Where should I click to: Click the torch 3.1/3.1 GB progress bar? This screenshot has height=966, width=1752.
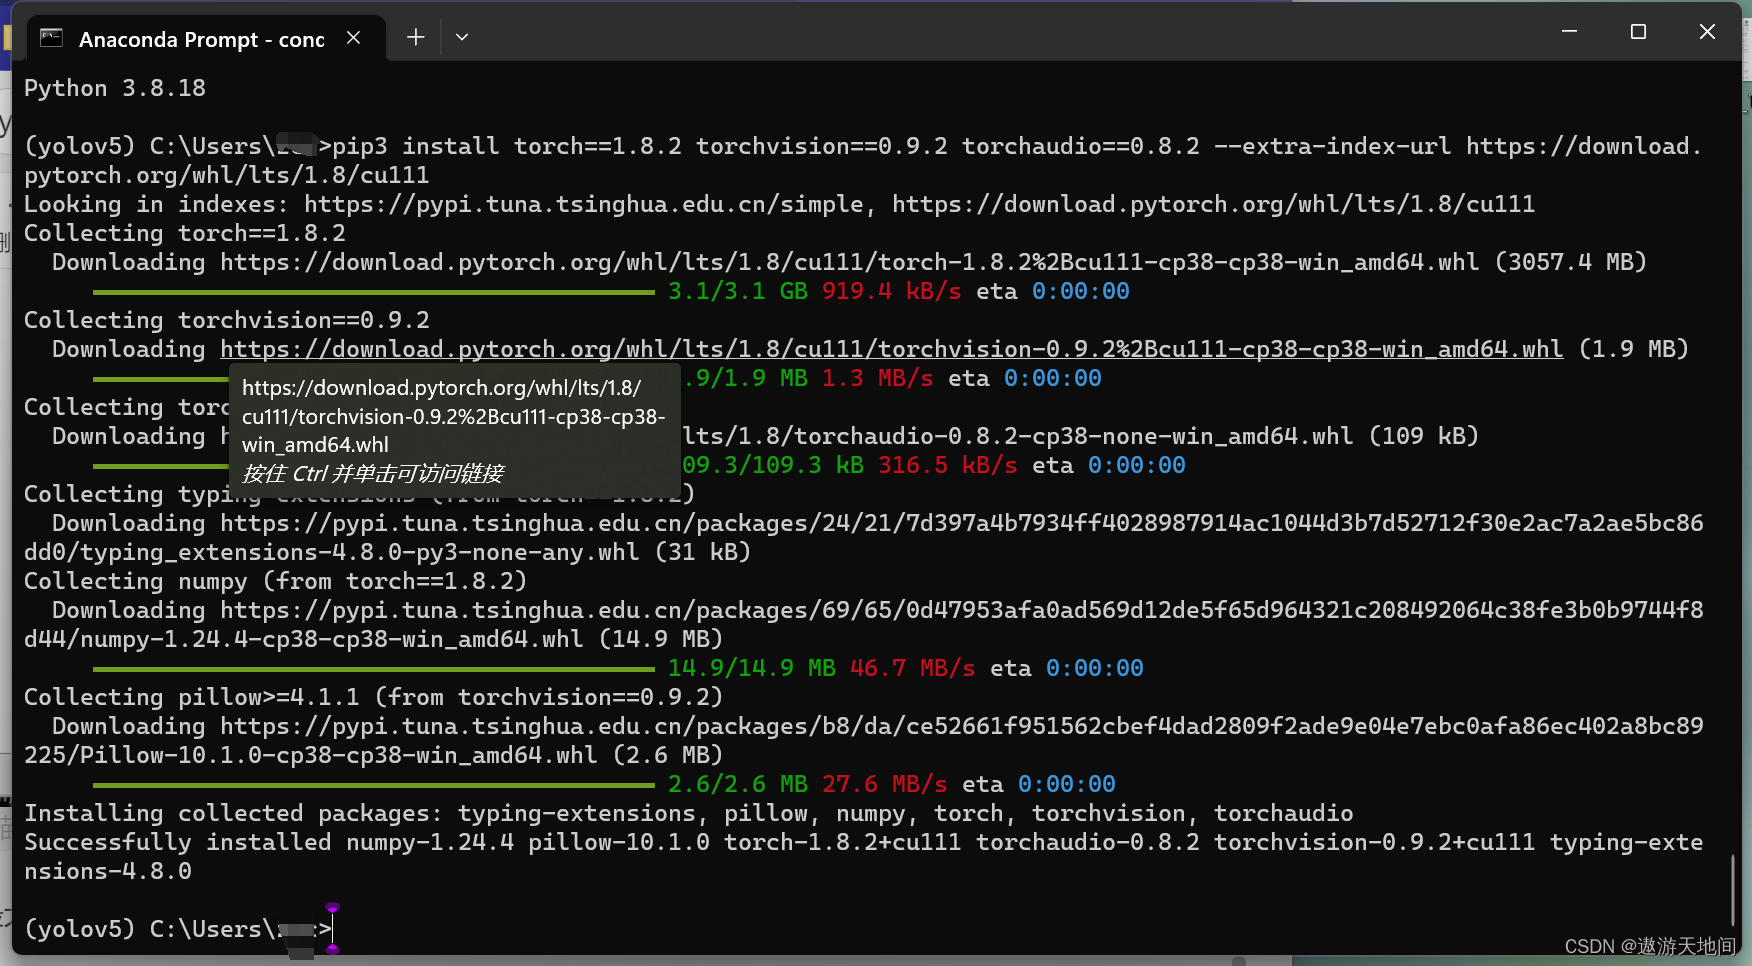pos(374,292)
